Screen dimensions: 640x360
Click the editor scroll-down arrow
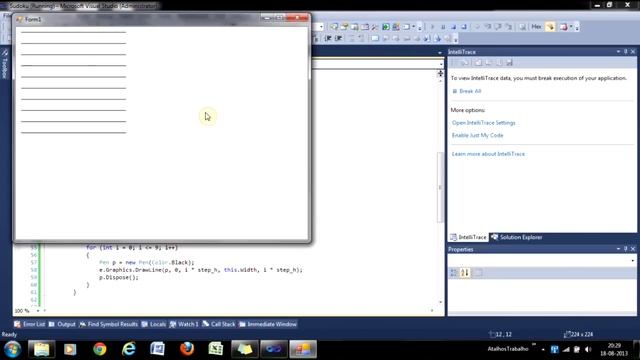440,302
